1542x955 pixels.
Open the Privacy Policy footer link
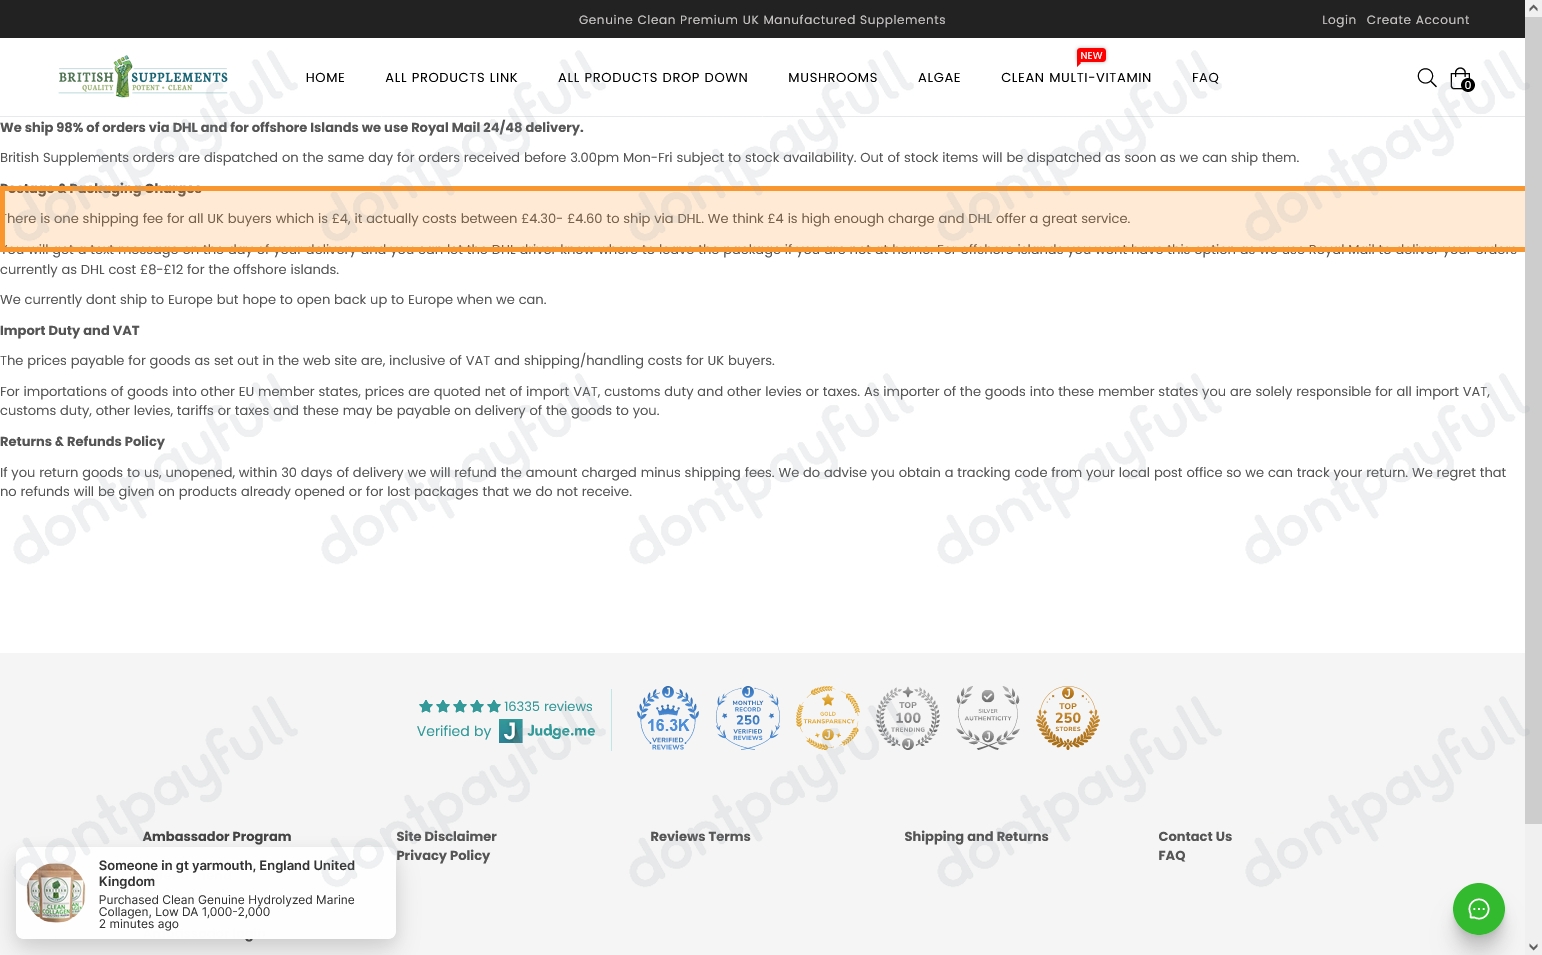[x=443, y=856]
